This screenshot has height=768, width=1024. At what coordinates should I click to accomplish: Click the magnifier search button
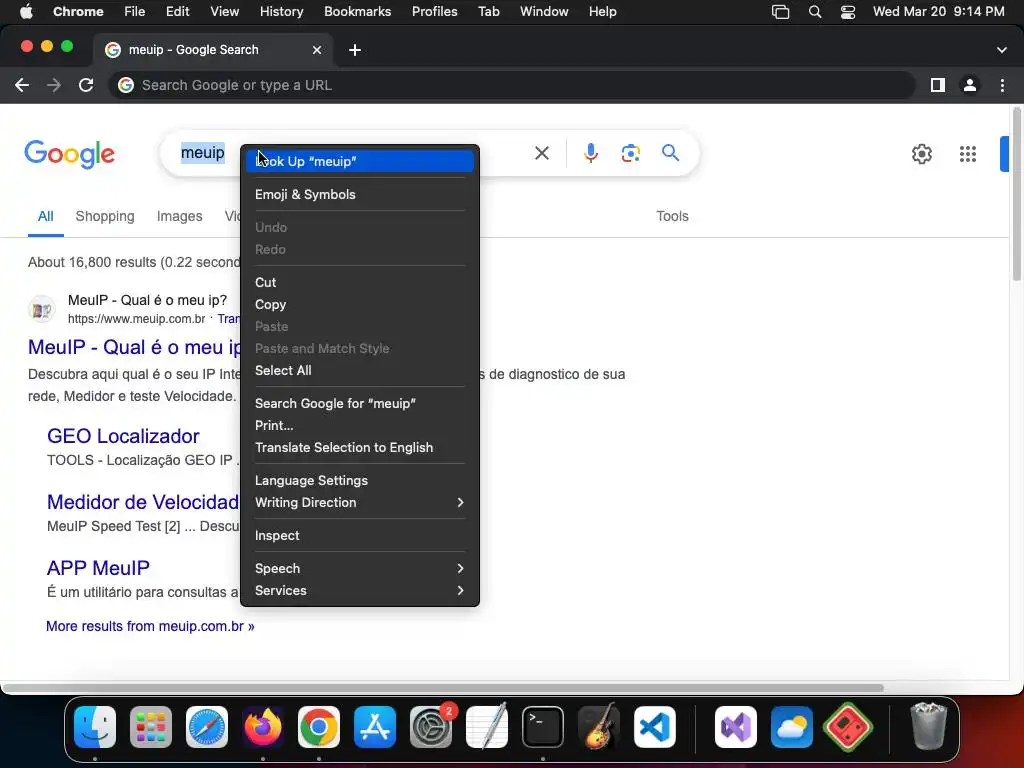(x=671, y=153)
